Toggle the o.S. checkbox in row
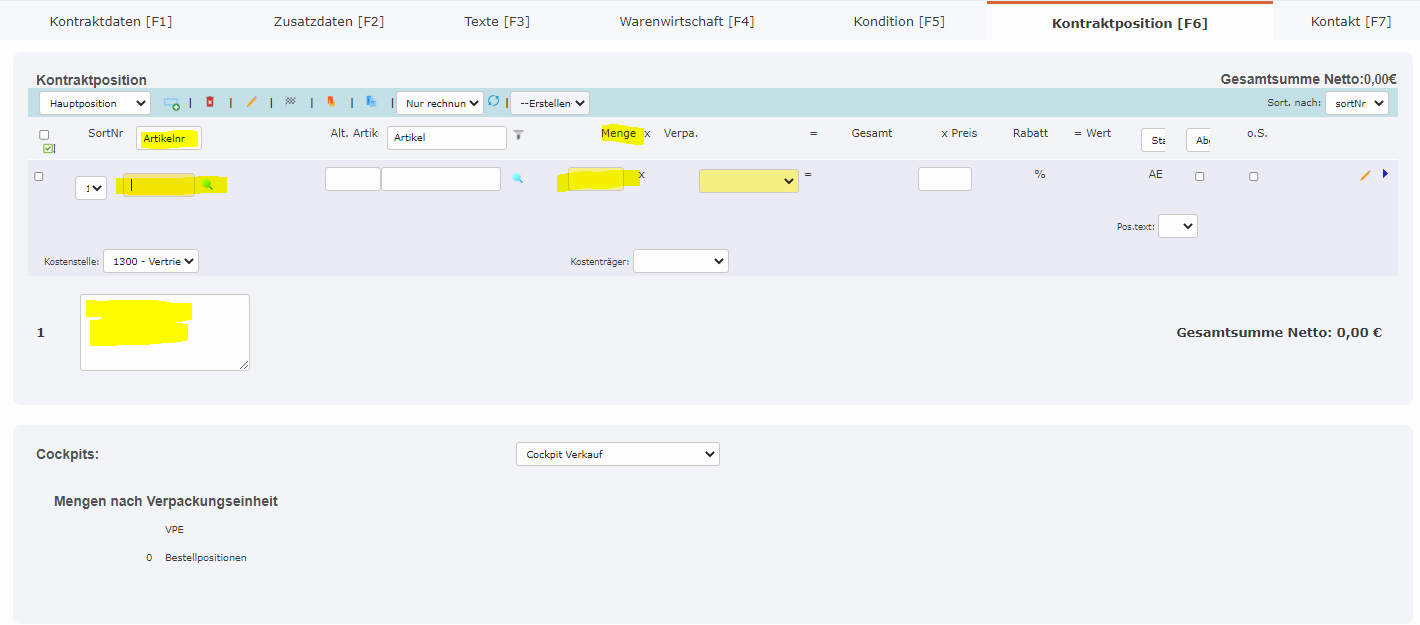This screenshot has width=1420, height=625. 1254,177
